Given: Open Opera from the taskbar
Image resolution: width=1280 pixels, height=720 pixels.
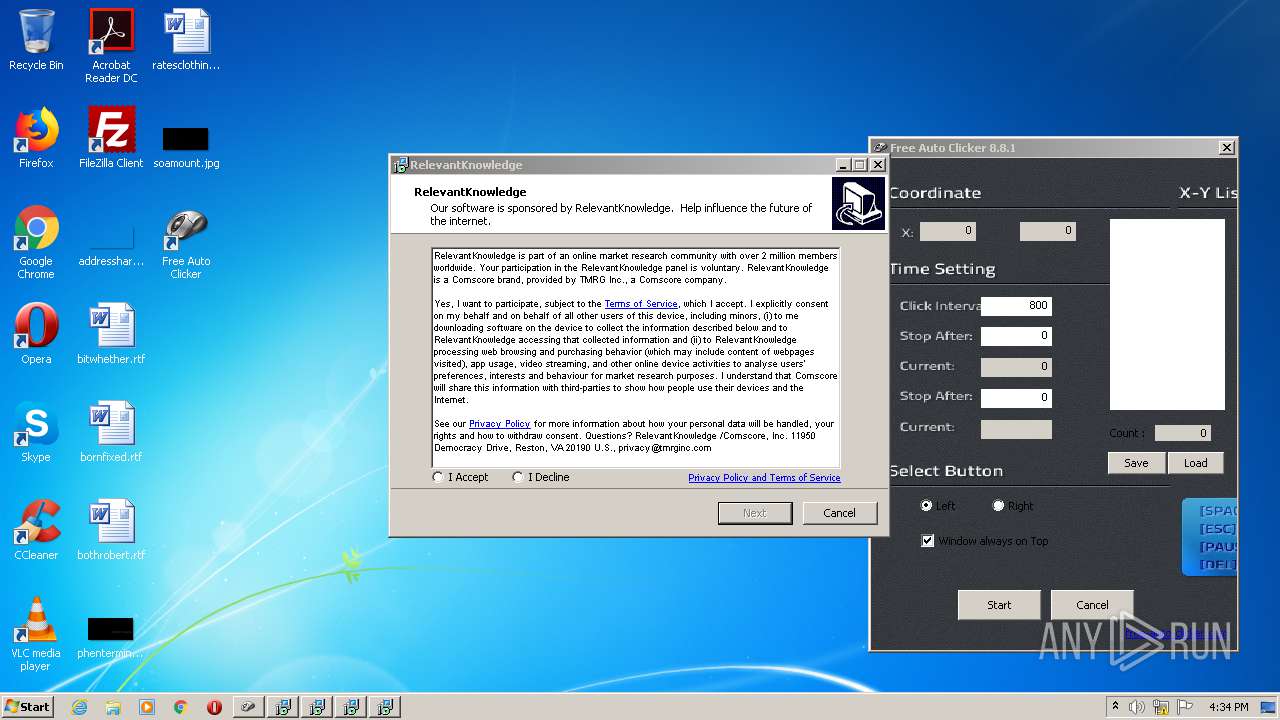Looking at the screenshot, I should pos(214,707).
